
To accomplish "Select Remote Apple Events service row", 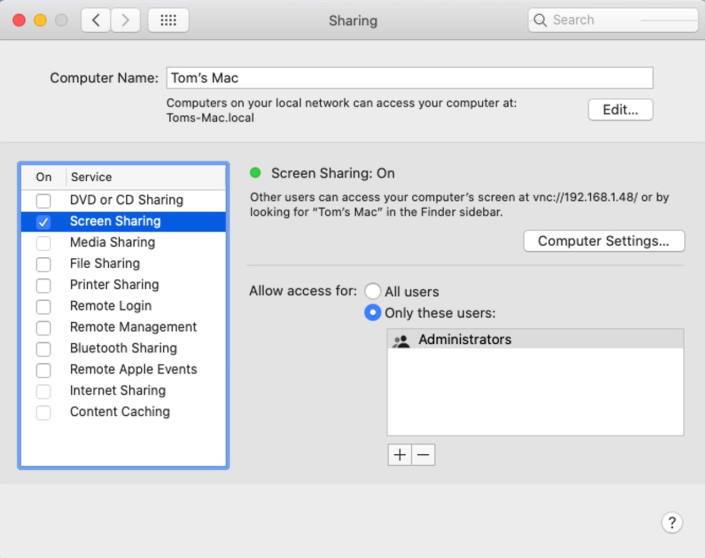I will pos(124,369).
